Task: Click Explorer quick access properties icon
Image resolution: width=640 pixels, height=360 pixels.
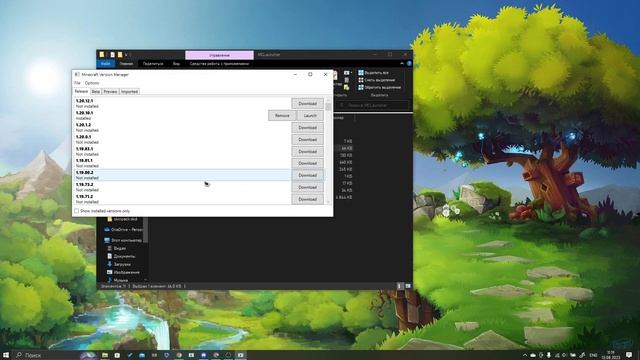Action: [x=112, y=55]
